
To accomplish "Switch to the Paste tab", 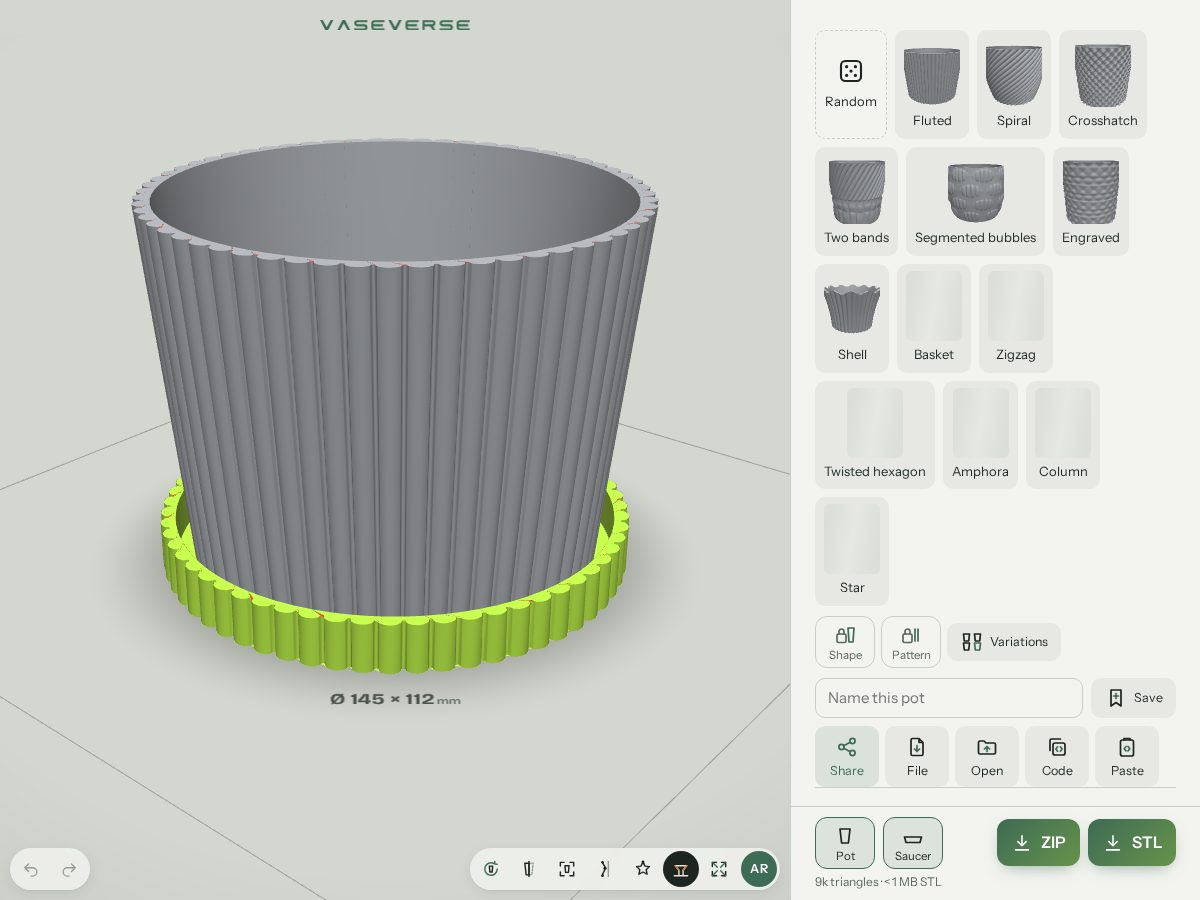I will (x=1127, y=757).
